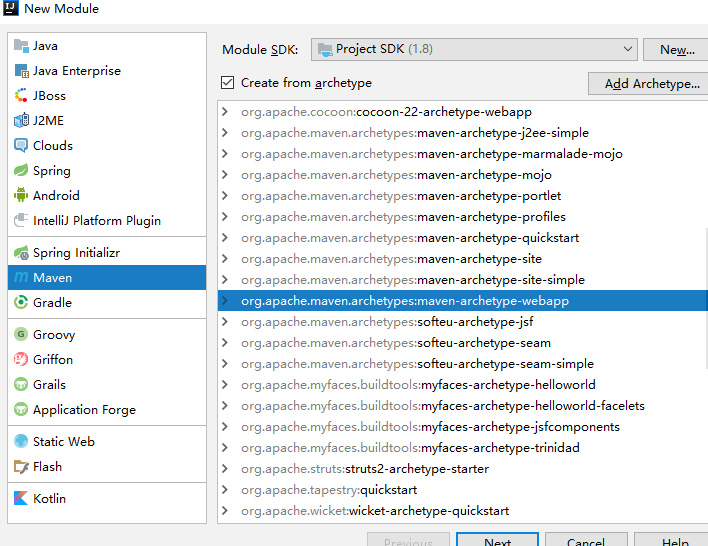The width and height of the screenshot is (708, 546).
Task: Select maven-archetype-site-simple archetype
Action: pos(462,280)
